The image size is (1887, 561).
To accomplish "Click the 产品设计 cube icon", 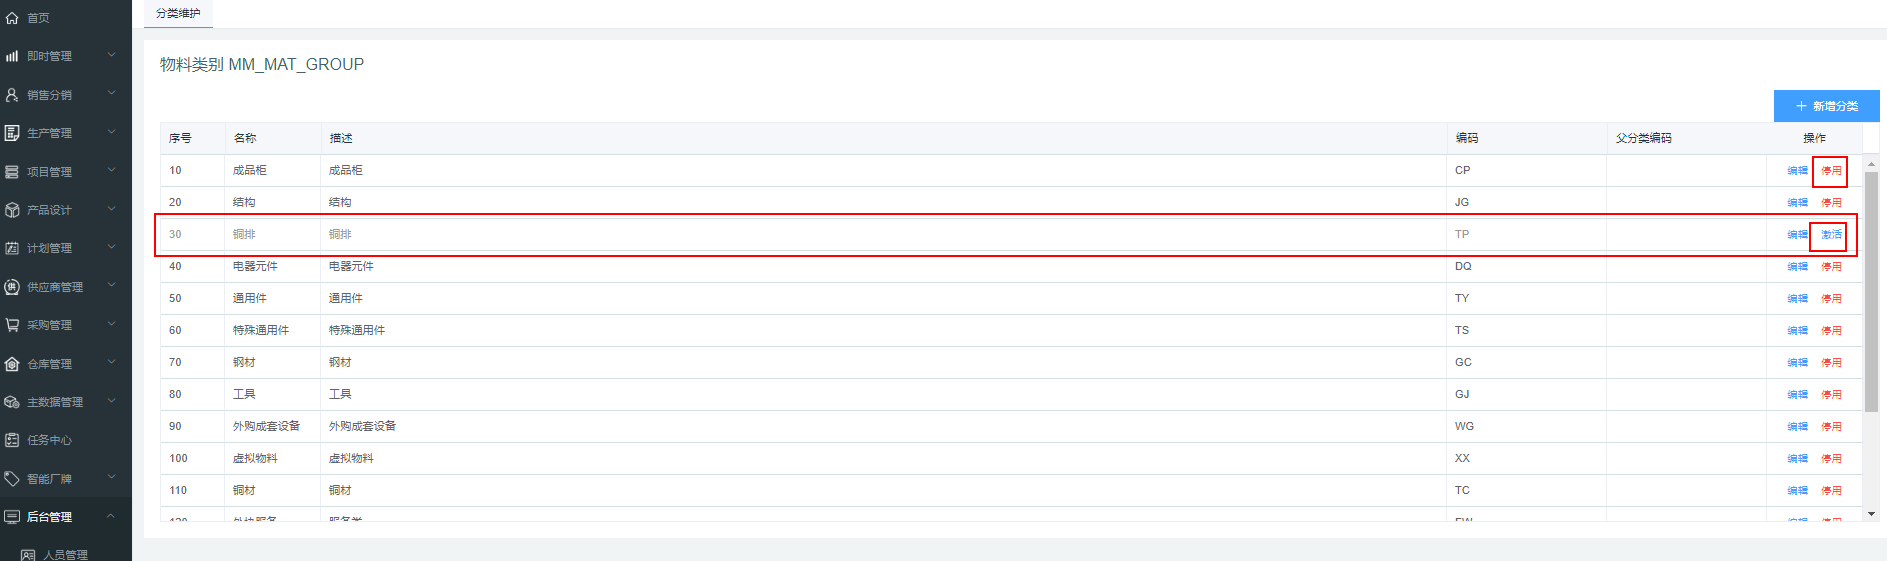I will pos(12,210).
